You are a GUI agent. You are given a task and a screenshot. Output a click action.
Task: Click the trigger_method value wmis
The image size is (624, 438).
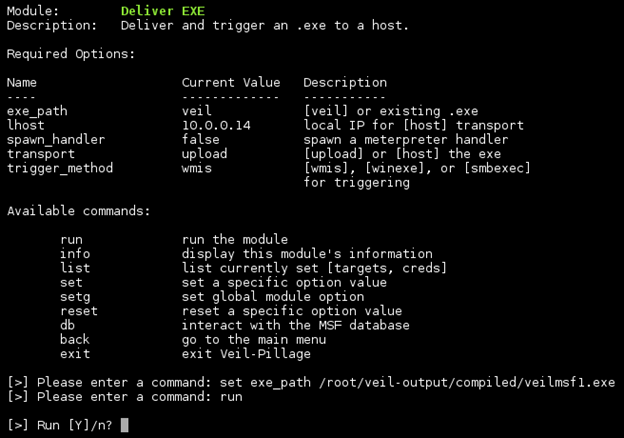[197, 168]
